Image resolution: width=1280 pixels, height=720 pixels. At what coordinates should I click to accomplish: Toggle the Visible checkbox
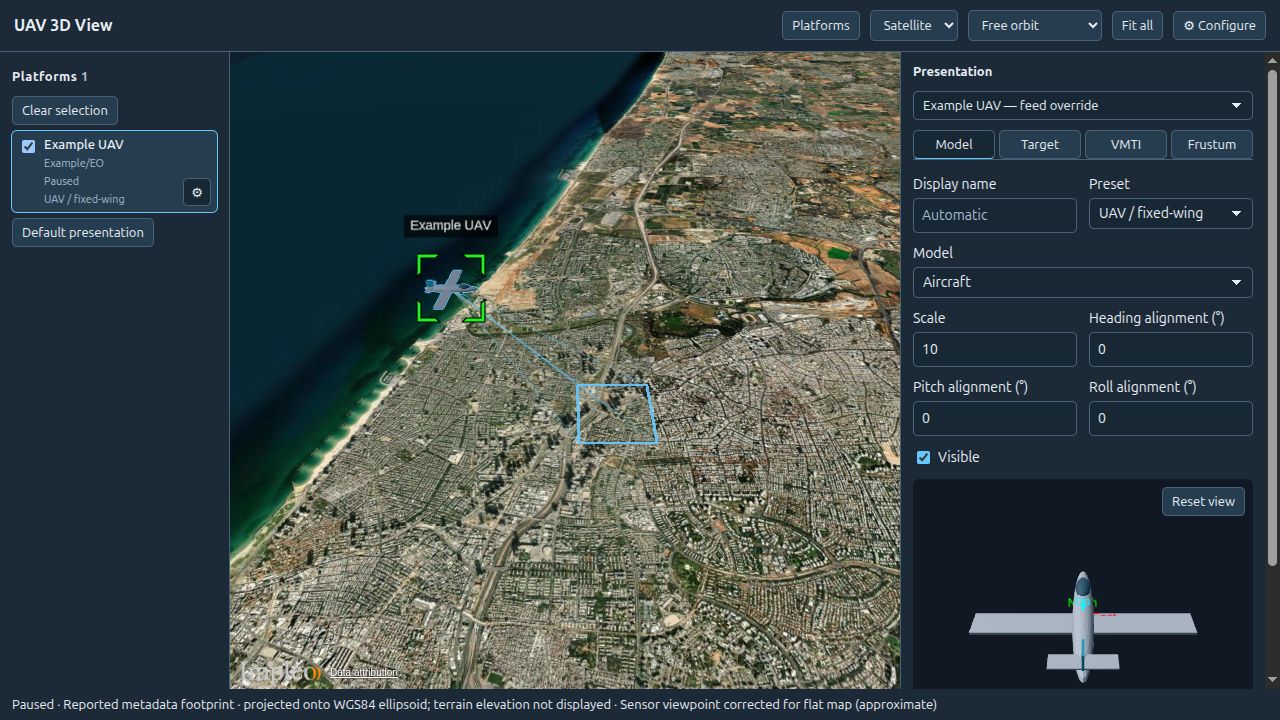pos(923,457)
